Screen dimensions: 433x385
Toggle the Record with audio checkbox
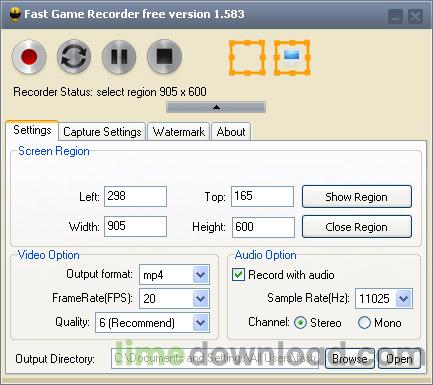(x=238, y=275)
